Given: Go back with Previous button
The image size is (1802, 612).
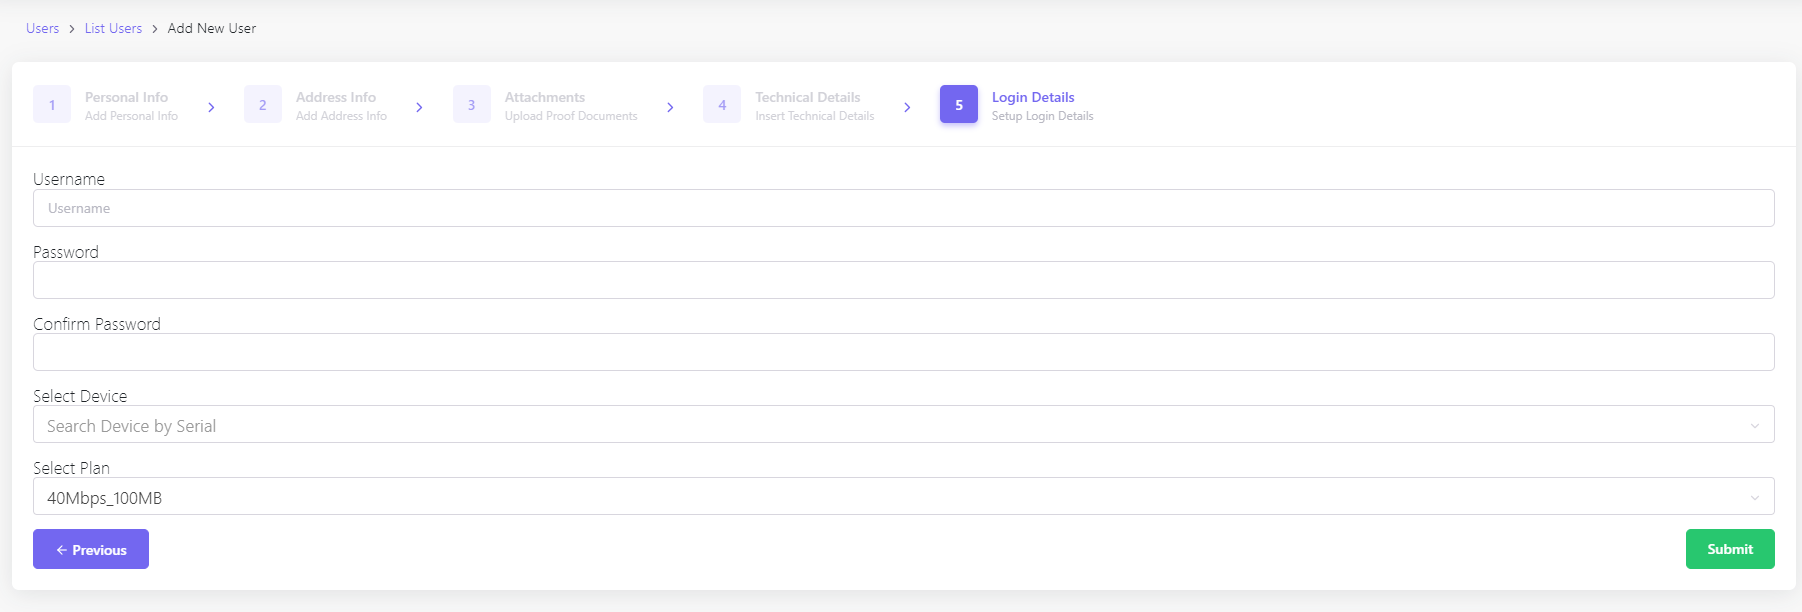Looking at the screenshot, I should click(91, 549).
